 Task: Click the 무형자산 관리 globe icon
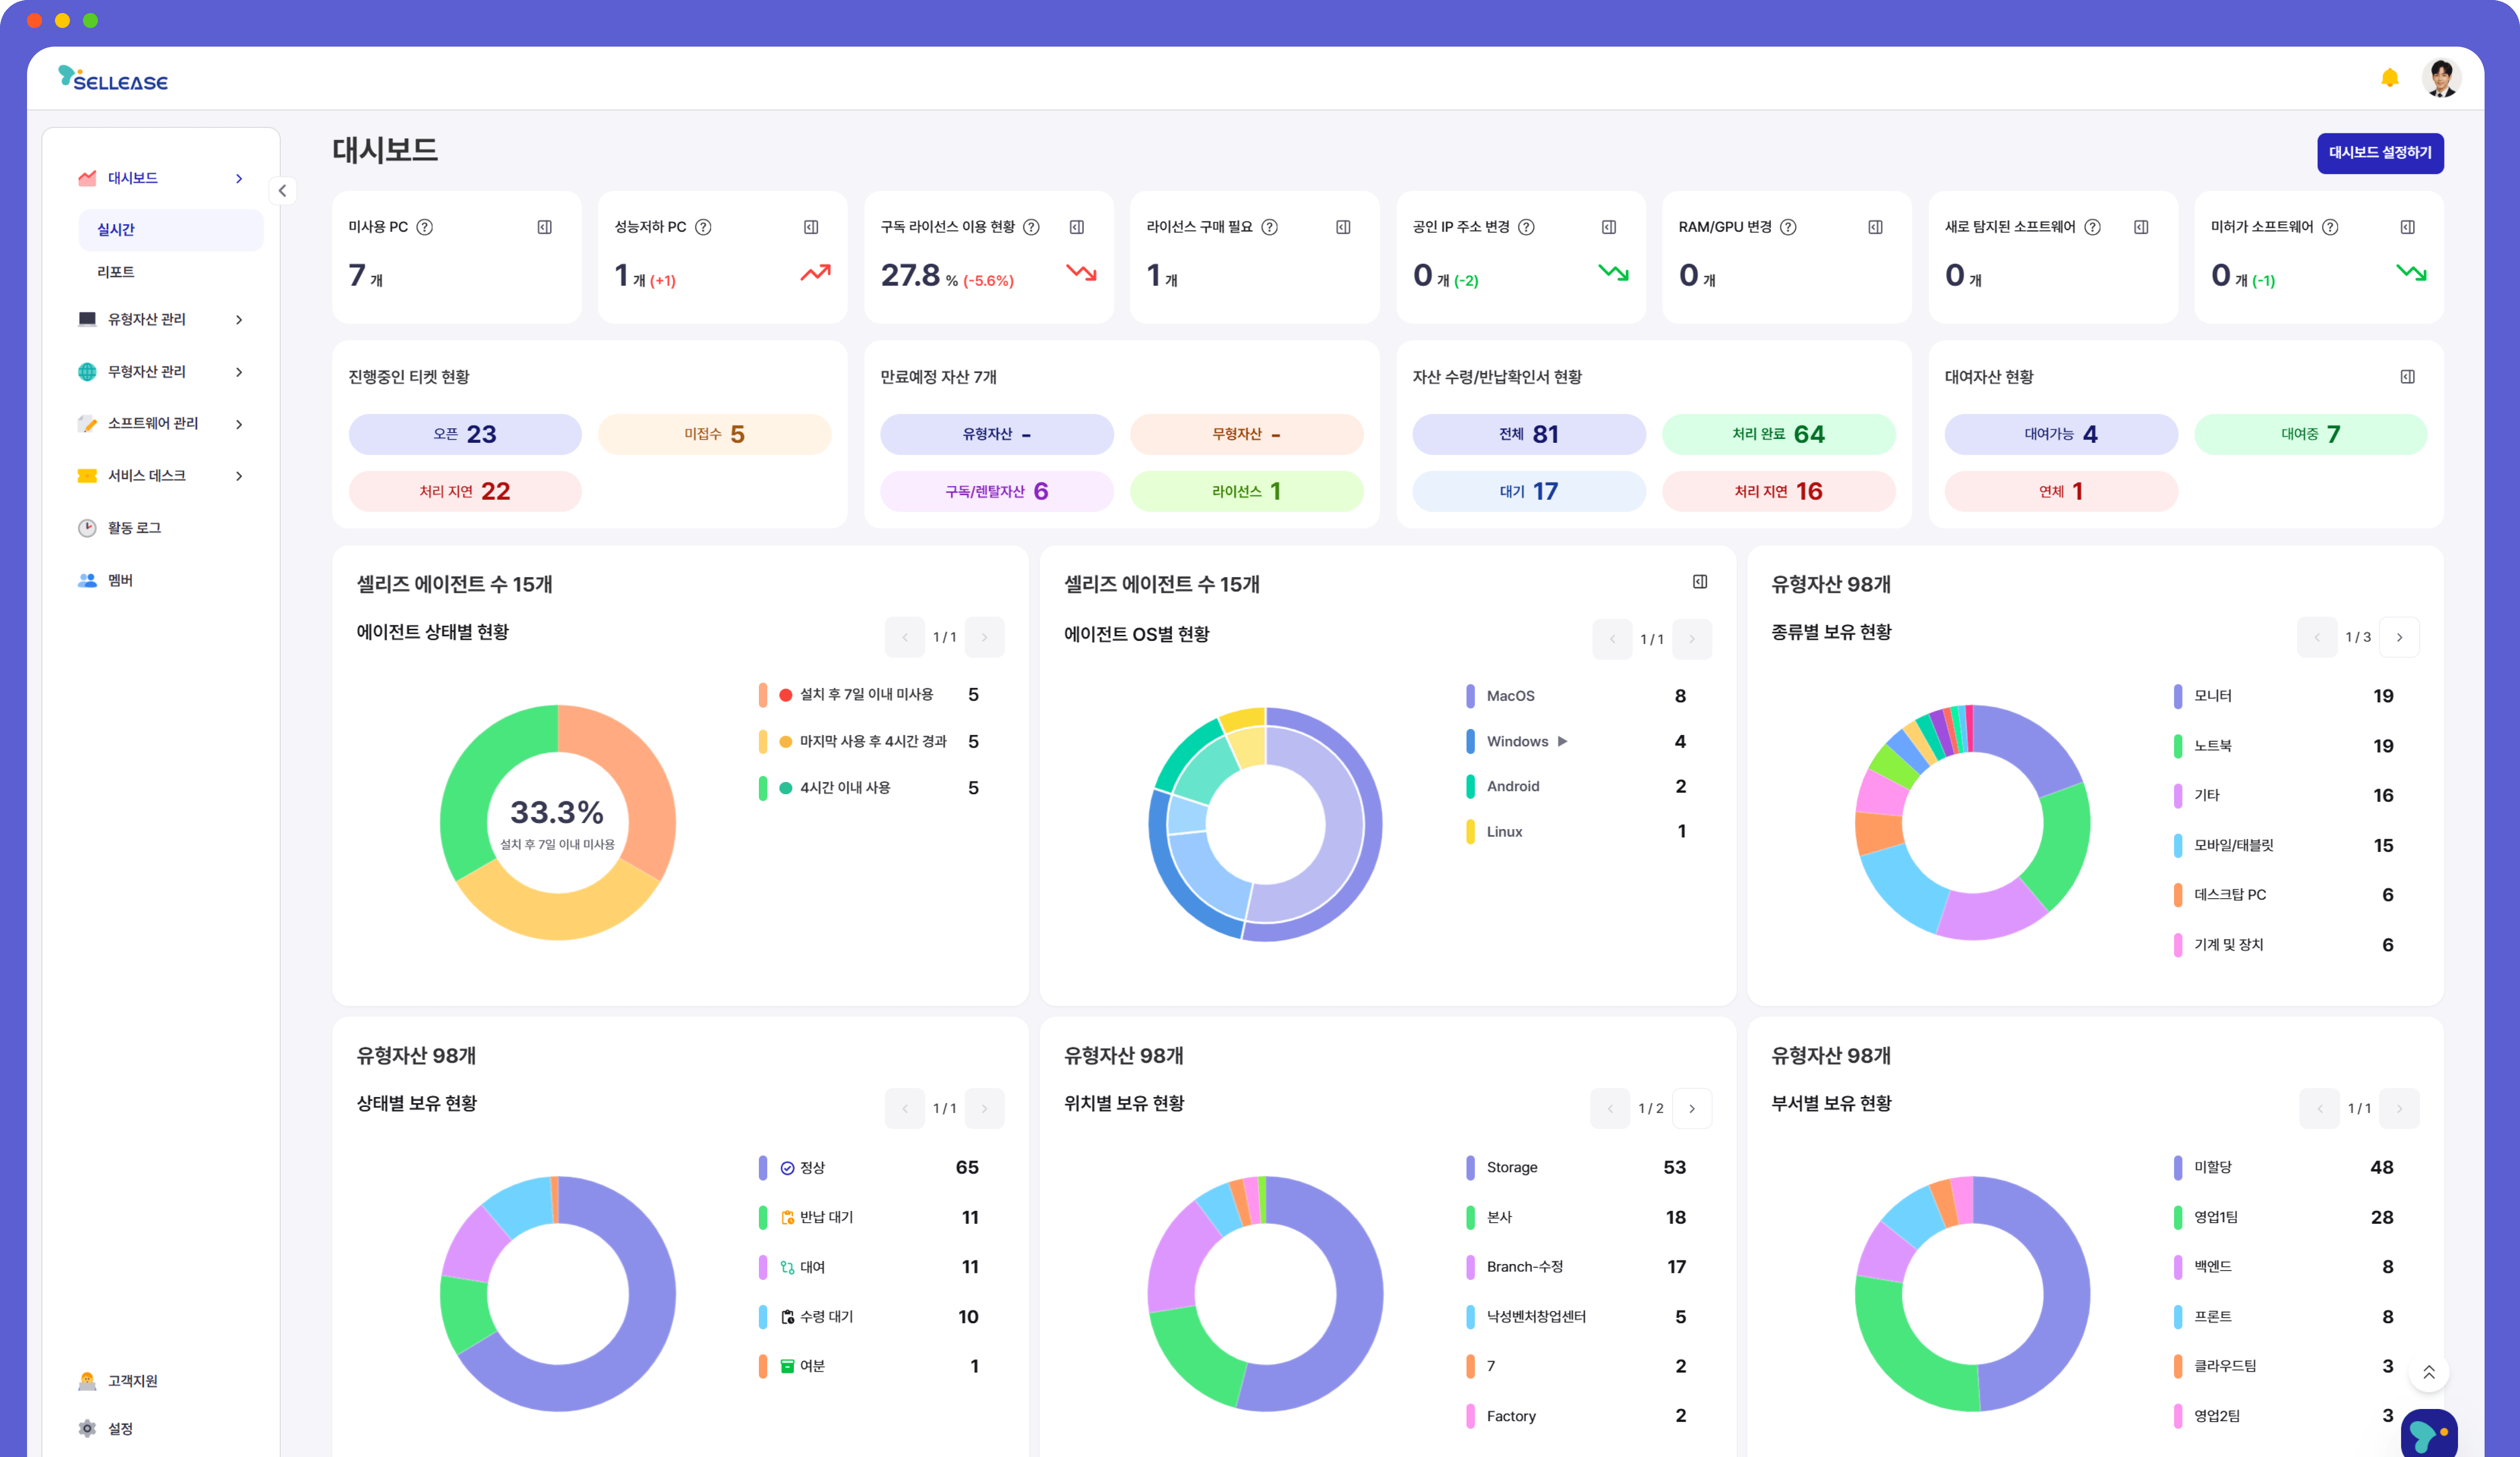[x=87, y=372]
